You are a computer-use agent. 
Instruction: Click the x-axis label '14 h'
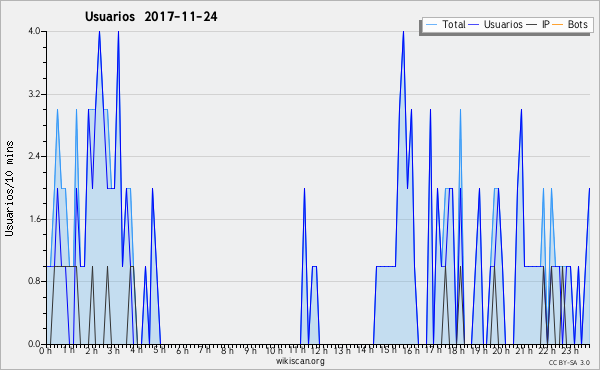coord(365,350)
